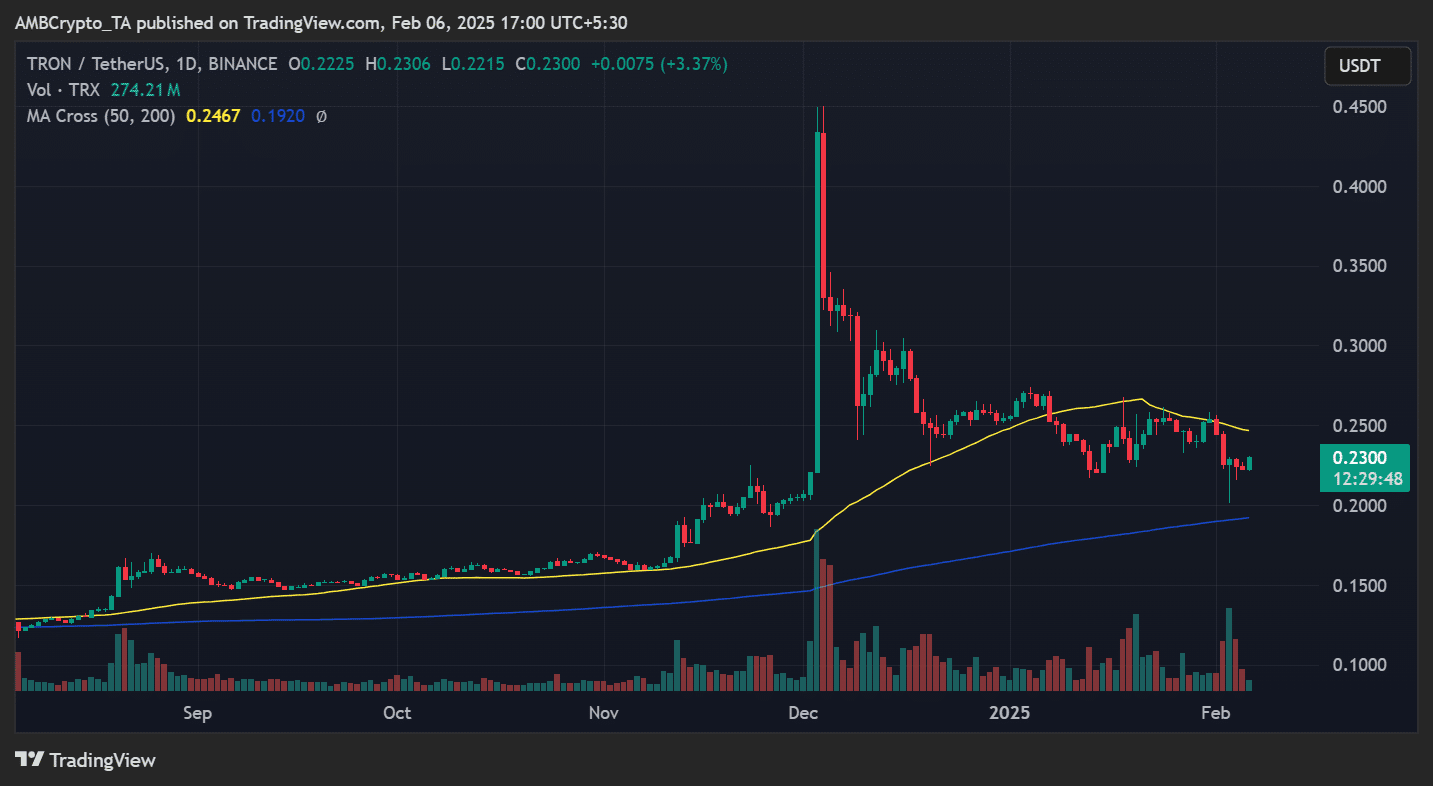Screen dimensions: 1433x786
Task: Click the low value L0.2215
Action: 473,64
